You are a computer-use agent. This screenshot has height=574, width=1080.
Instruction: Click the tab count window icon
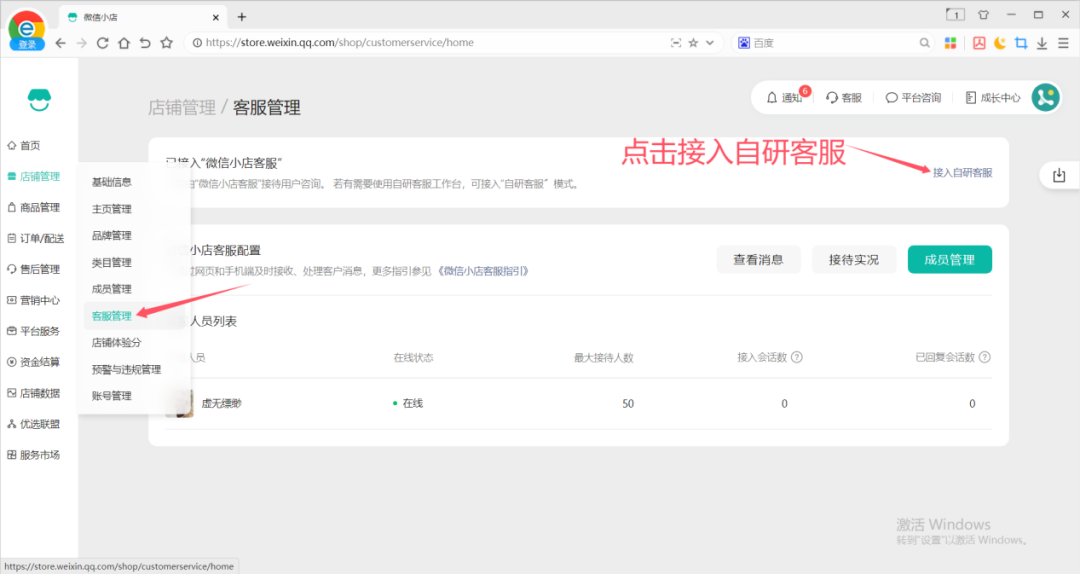[x=955, y=14]
